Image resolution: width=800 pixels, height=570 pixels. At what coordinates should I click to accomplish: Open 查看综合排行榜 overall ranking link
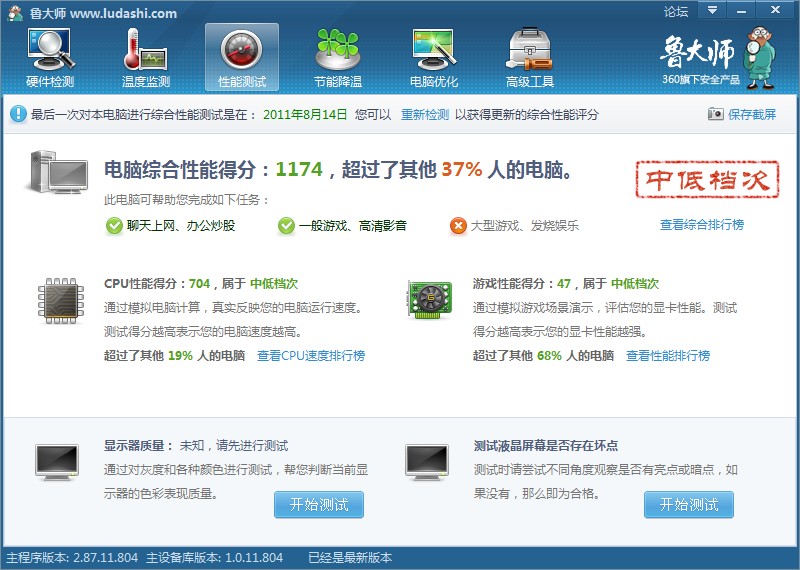point(702,225)
